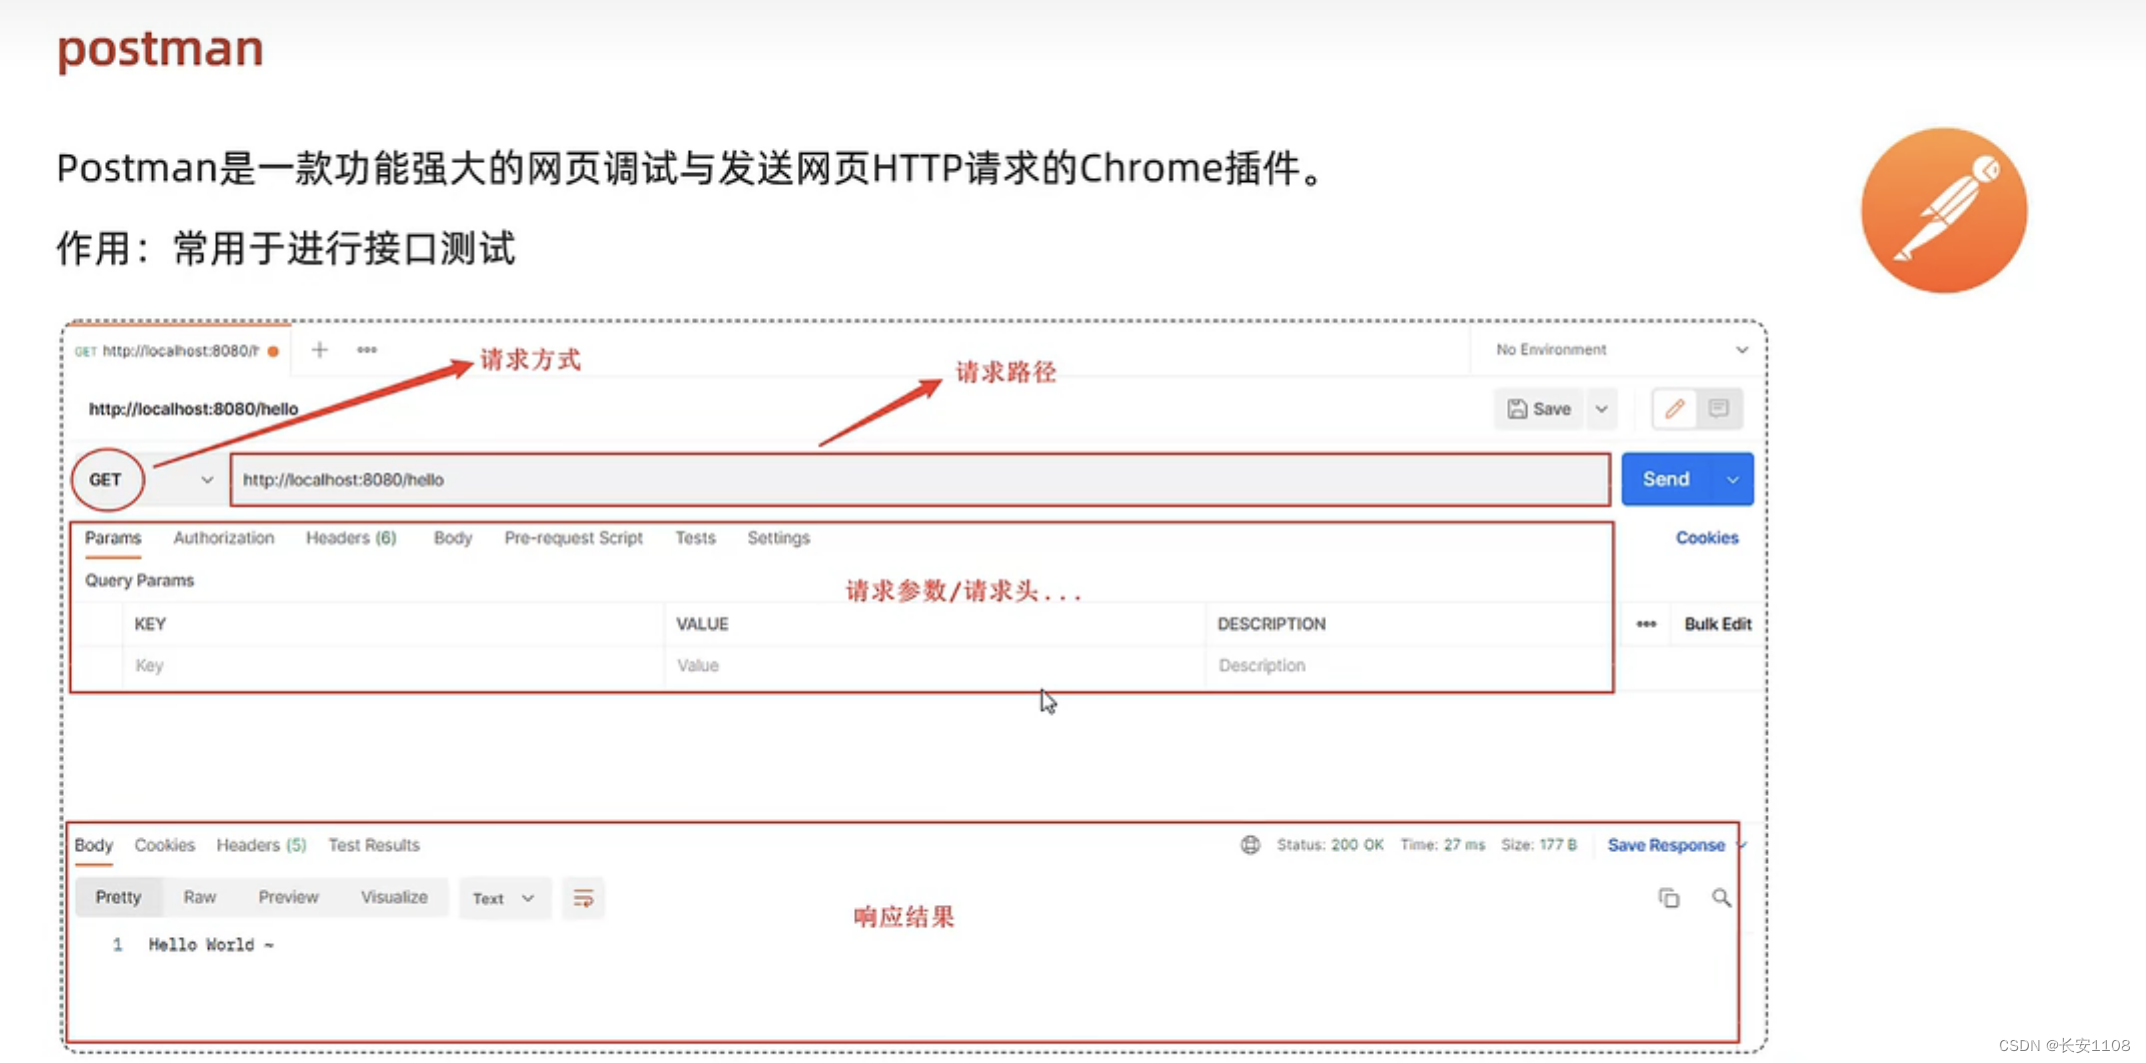Expand the Save Response dropdown arrow
Screen dimensions: 2146x1063
[1741, 845]
